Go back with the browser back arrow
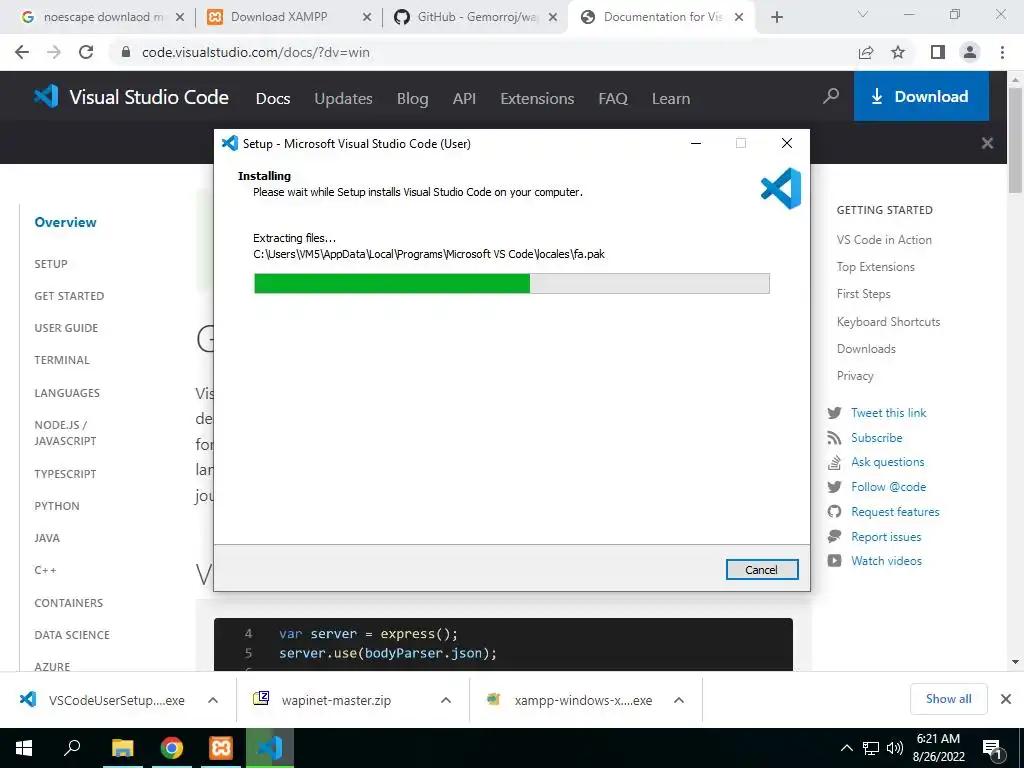 click(22, 52)
